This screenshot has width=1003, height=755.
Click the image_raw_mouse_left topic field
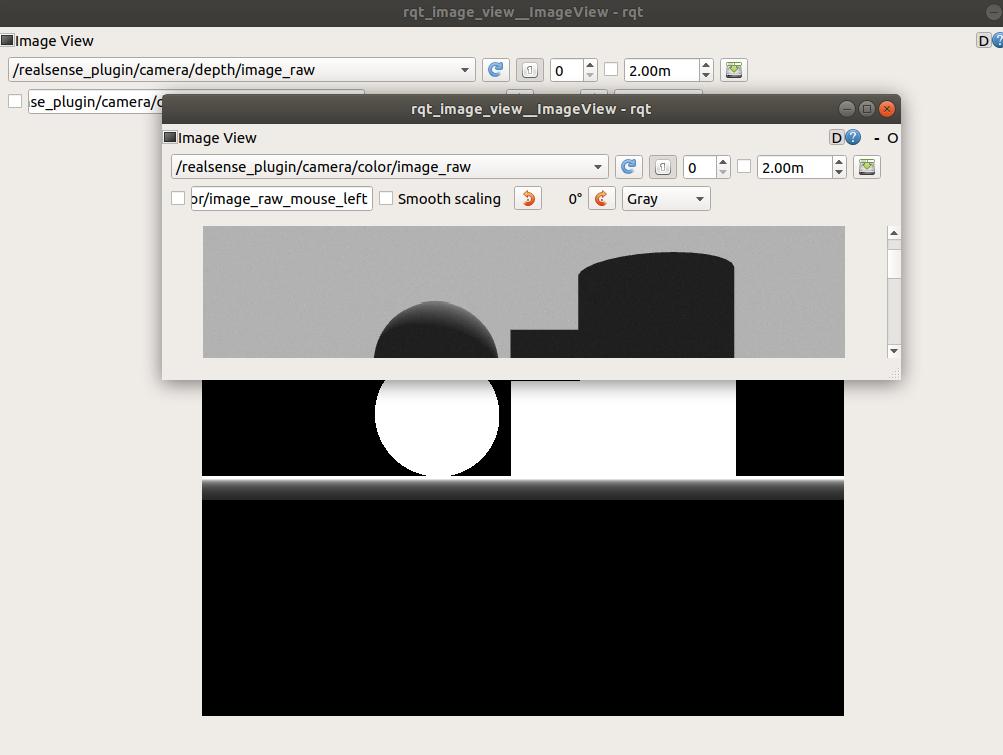[281, 198]
